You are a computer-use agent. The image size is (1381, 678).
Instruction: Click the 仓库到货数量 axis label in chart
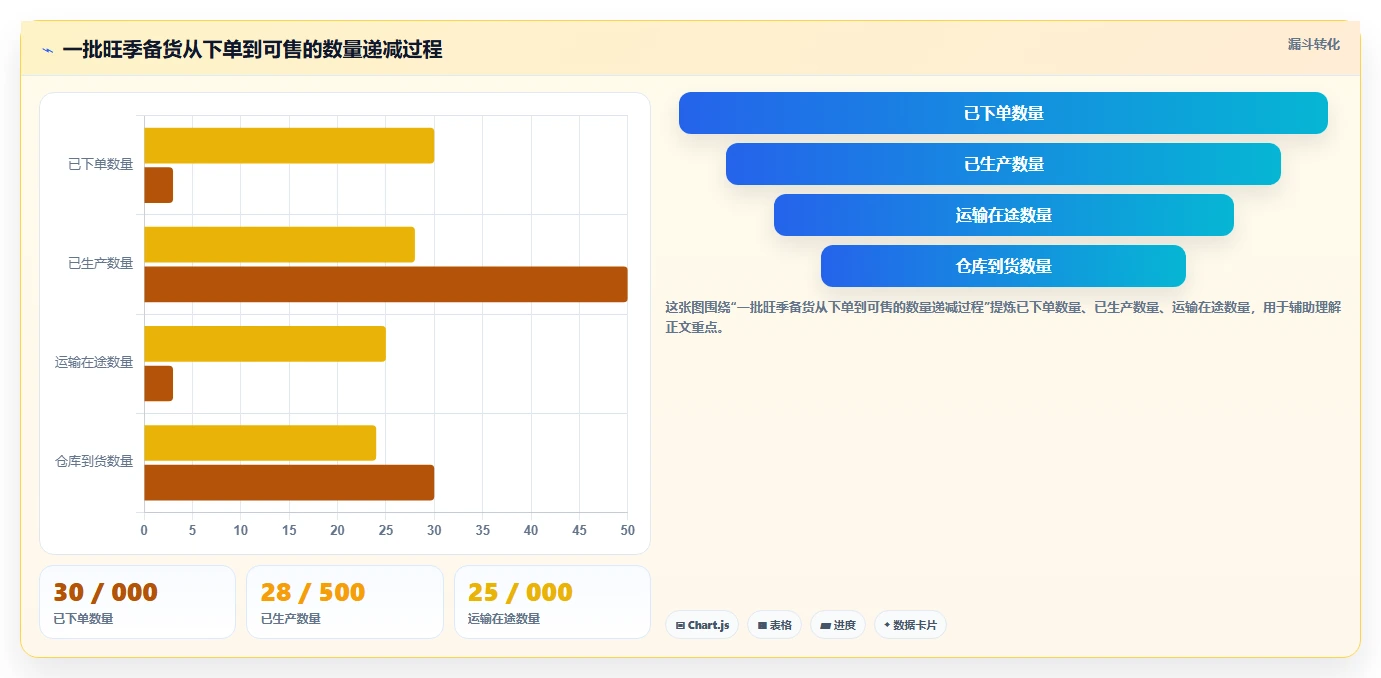[x=94, y=461]
